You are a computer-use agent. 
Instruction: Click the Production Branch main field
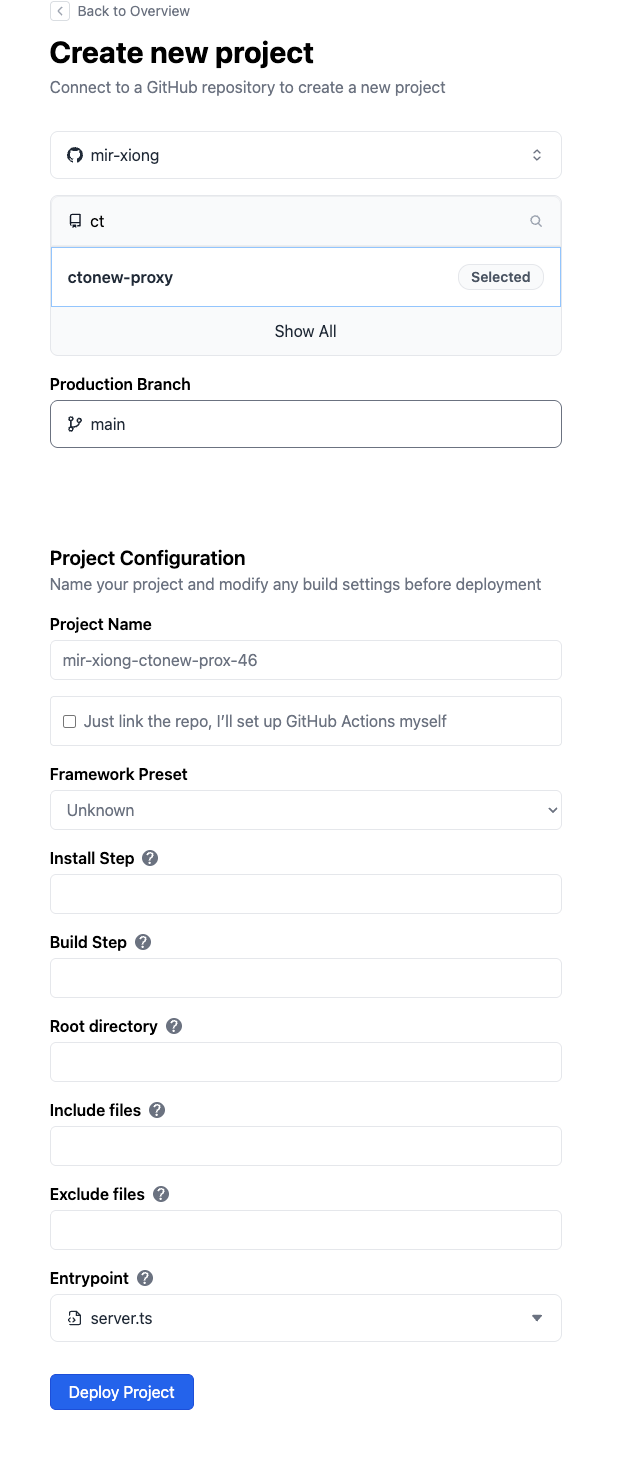[305, 424]
